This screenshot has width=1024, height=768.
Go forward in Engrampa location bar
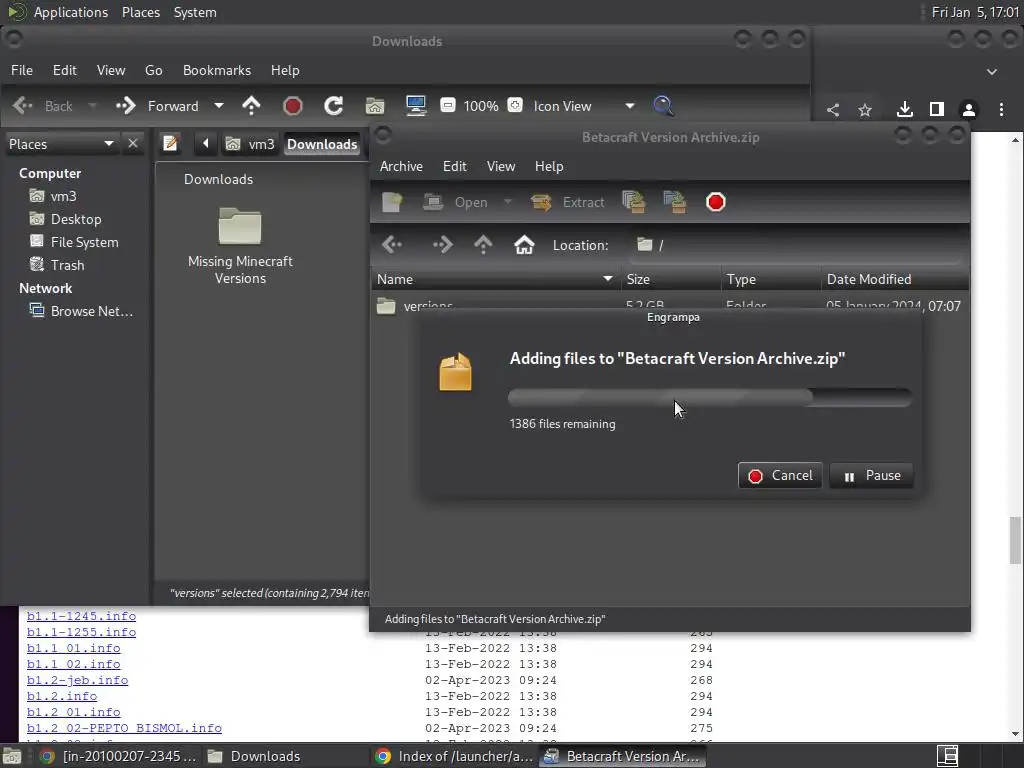pos(443,245)
